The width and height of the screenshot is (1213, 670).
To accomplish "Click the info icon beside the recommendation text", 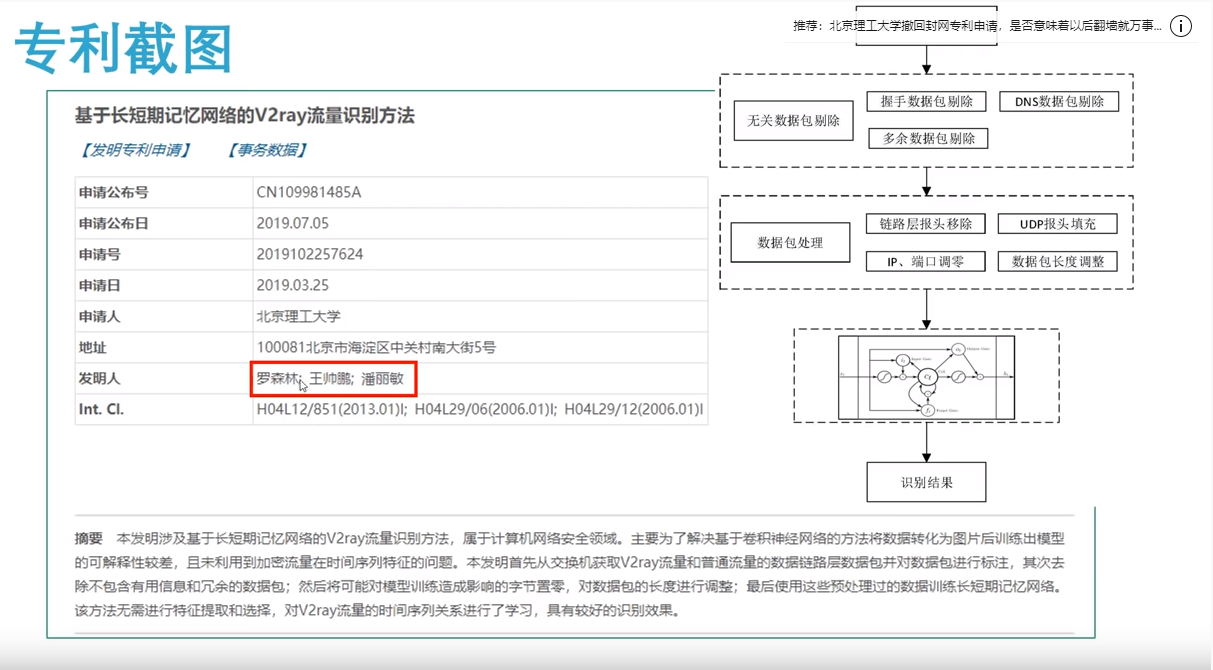I will point(1181,27).
